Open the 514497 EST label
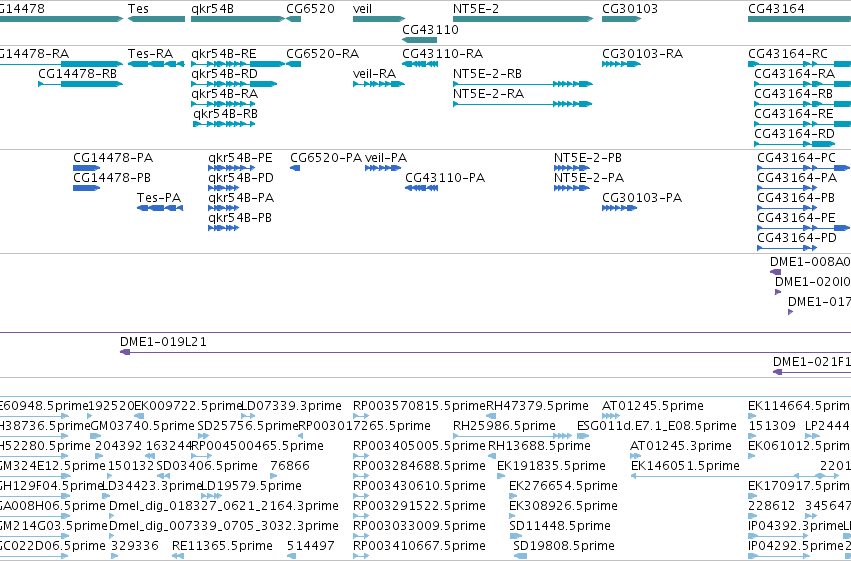This screenshot has height=561, width=851. [x=310, y=546]
